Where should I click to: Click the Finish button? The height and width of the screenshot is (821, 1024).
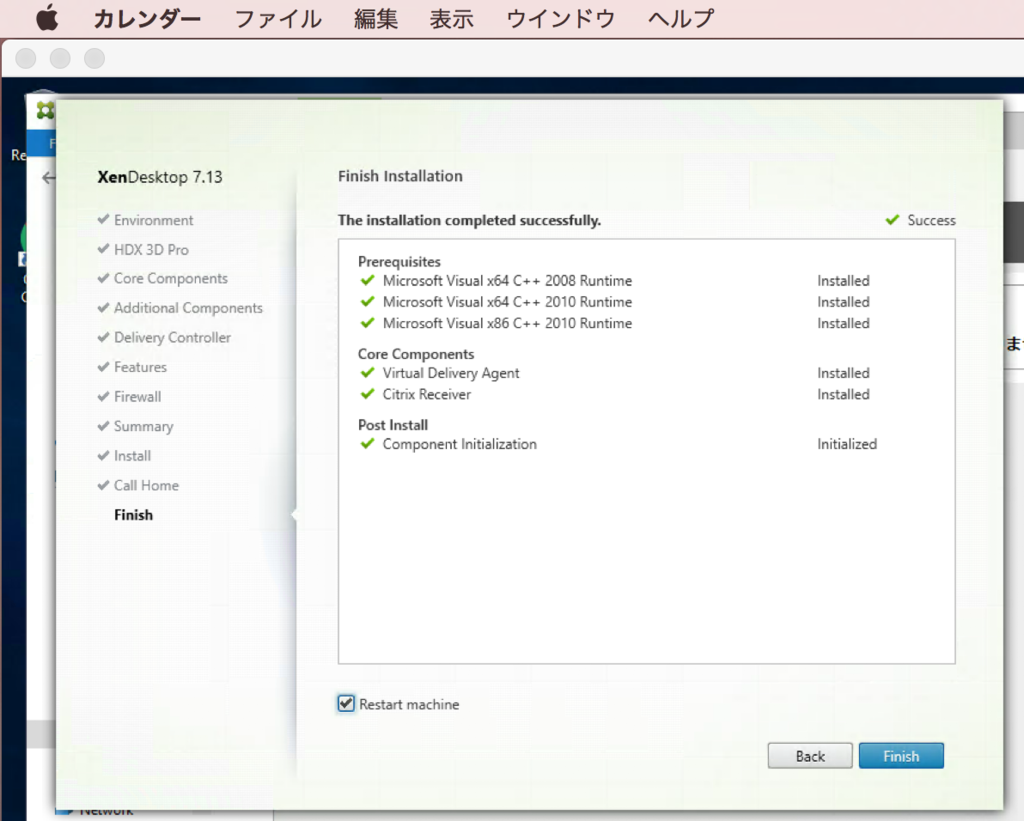click(901, 756)
